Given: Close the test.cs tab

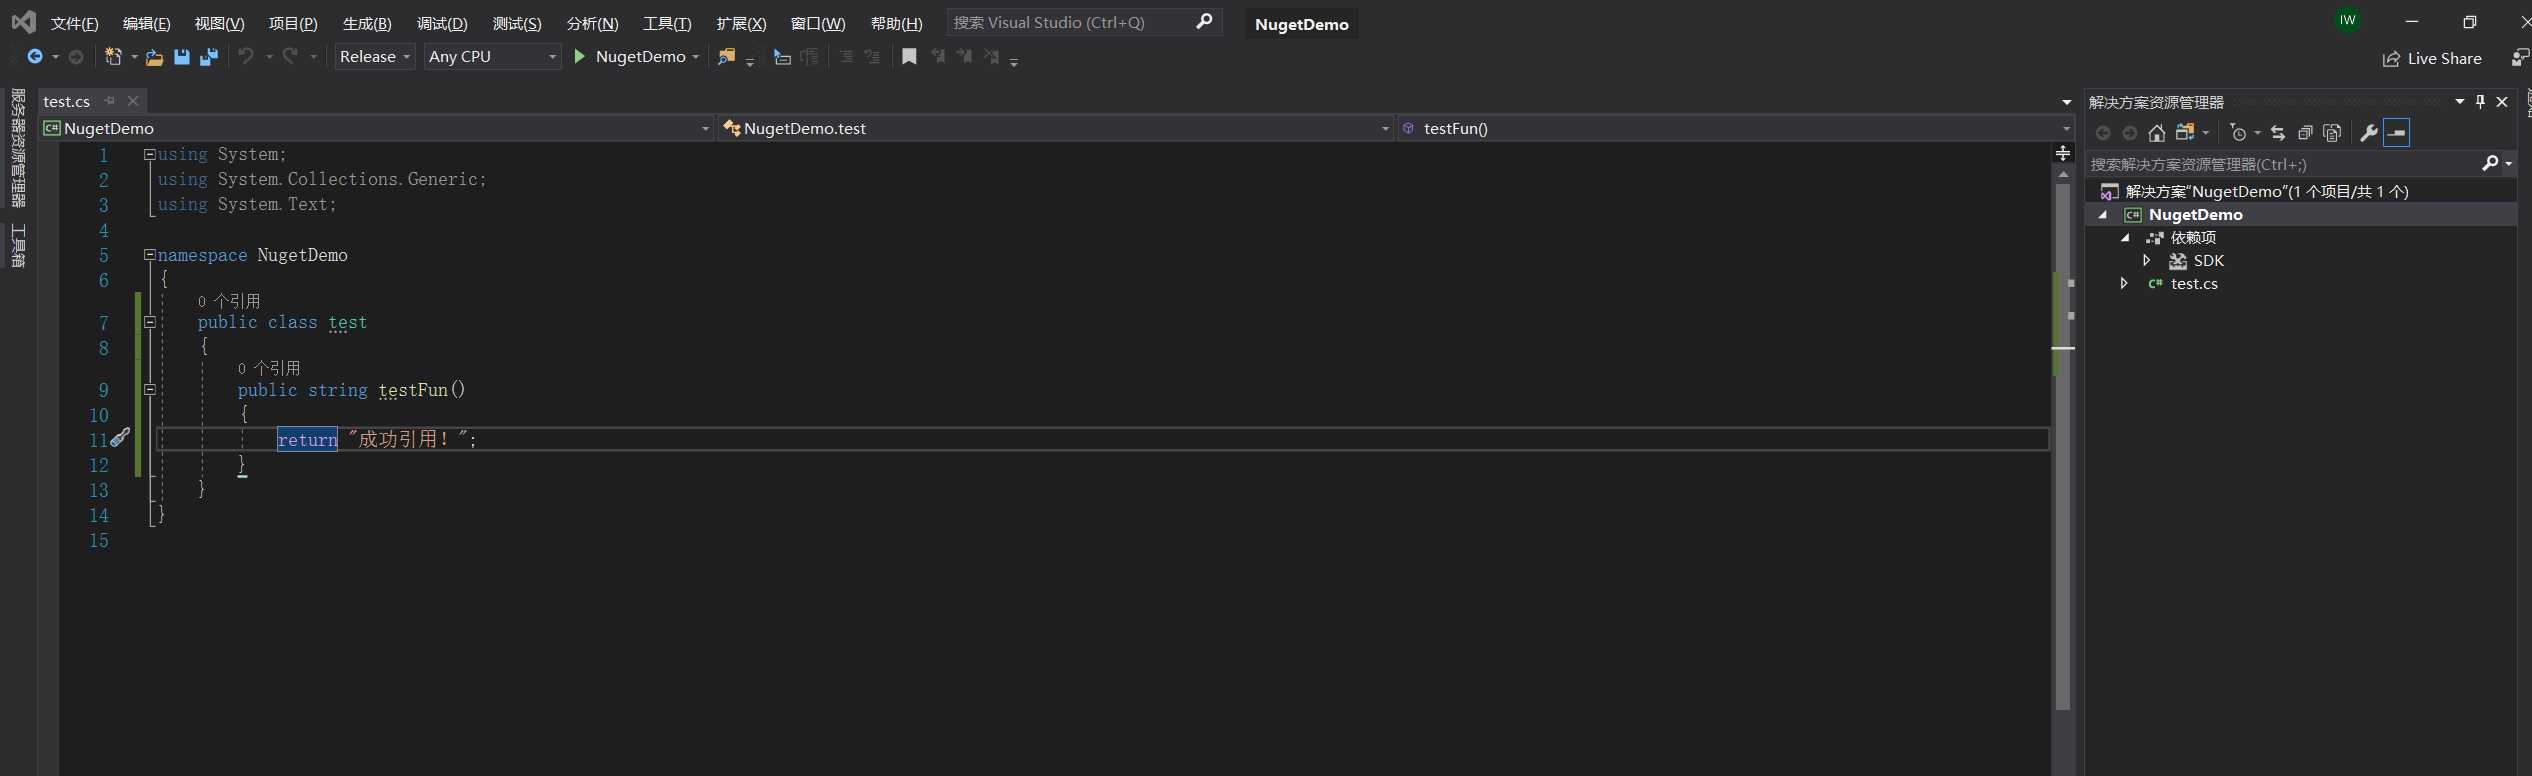Looking at the screenshot, I should [133, 101].
